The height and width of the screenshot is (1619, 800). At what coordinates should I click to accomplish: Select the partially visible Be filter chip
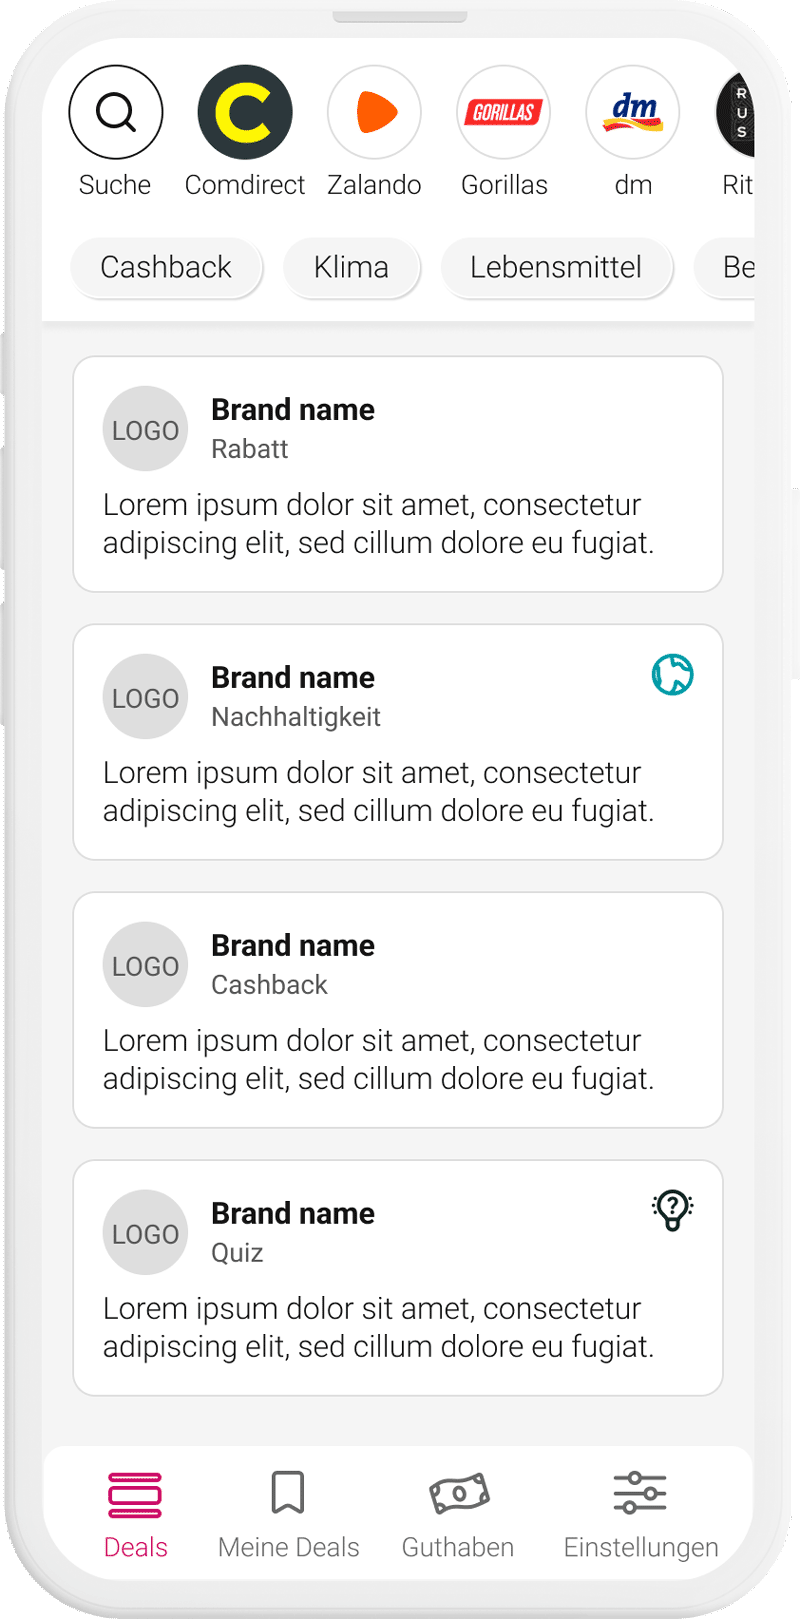(x=725, y=267)
